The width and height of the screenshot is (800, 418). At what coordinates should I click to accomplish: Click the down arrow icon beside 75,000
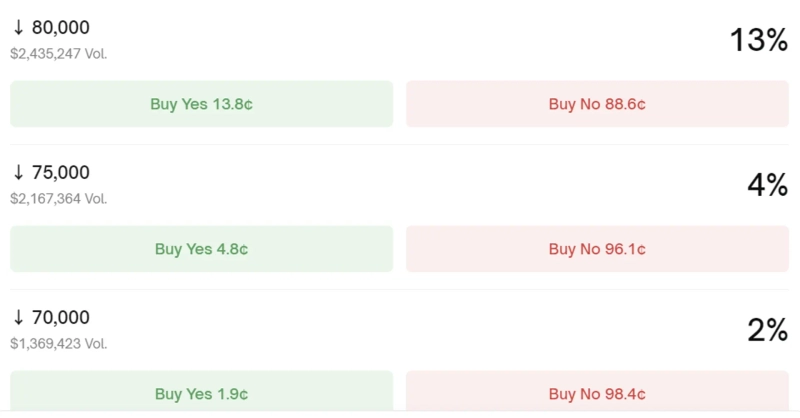coord(18,173)
